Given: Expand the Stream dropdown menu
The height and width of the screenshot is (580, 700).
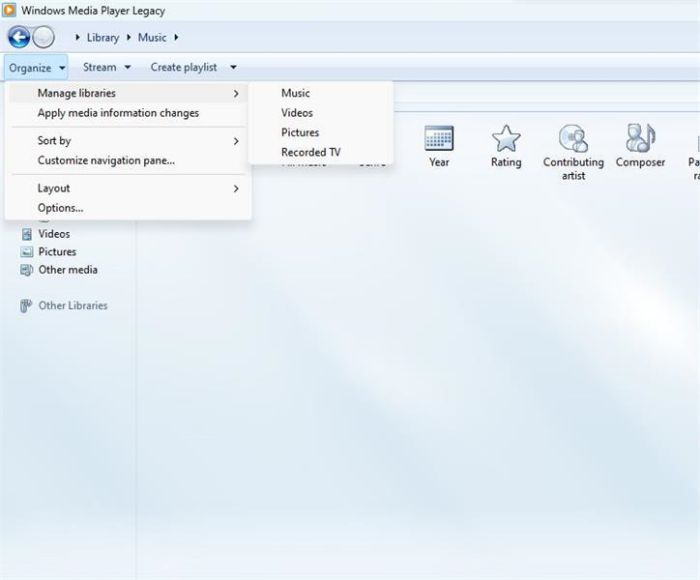Looking at the screenshot, I should tap(106, 68).
